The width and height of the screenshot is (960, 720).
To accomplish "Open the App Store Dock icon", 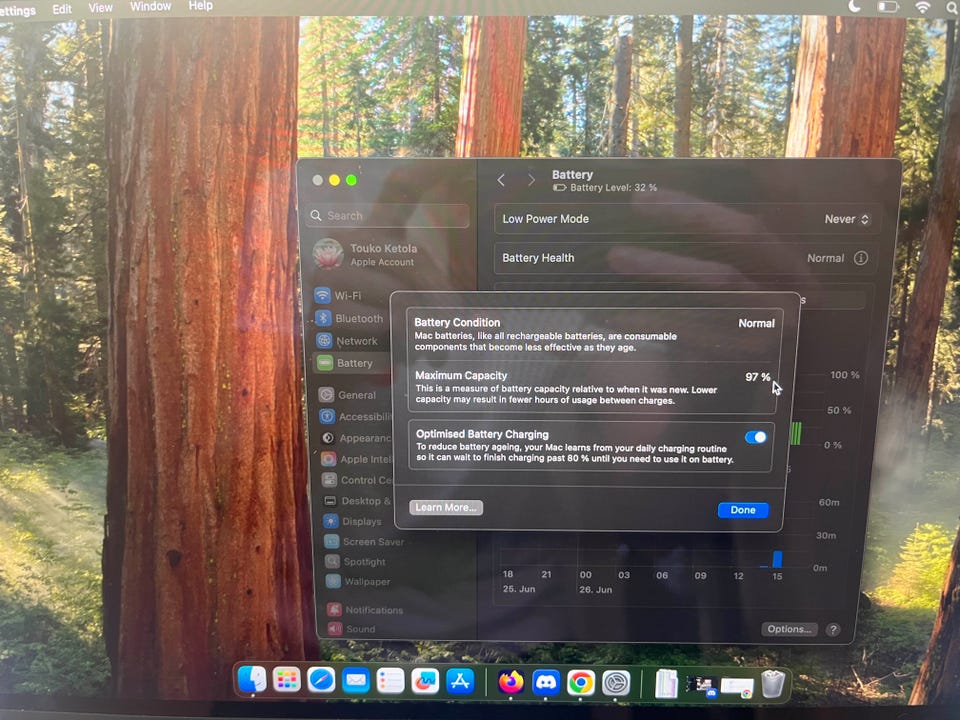I will point(460,681).
